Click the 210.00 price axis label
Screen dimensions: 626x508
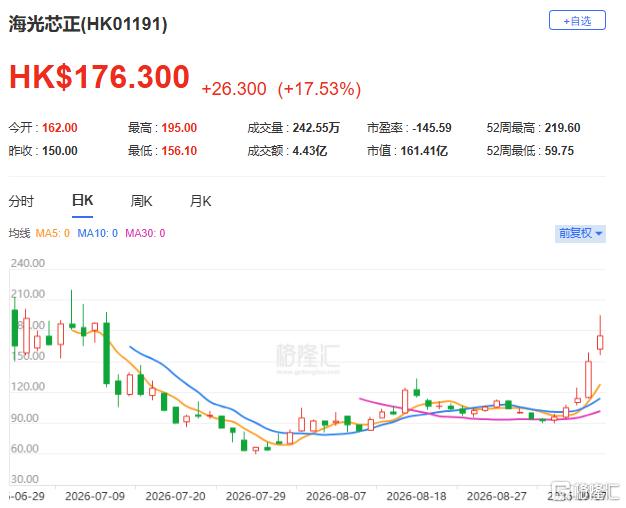pyautogui.click(x=28, y=294)
